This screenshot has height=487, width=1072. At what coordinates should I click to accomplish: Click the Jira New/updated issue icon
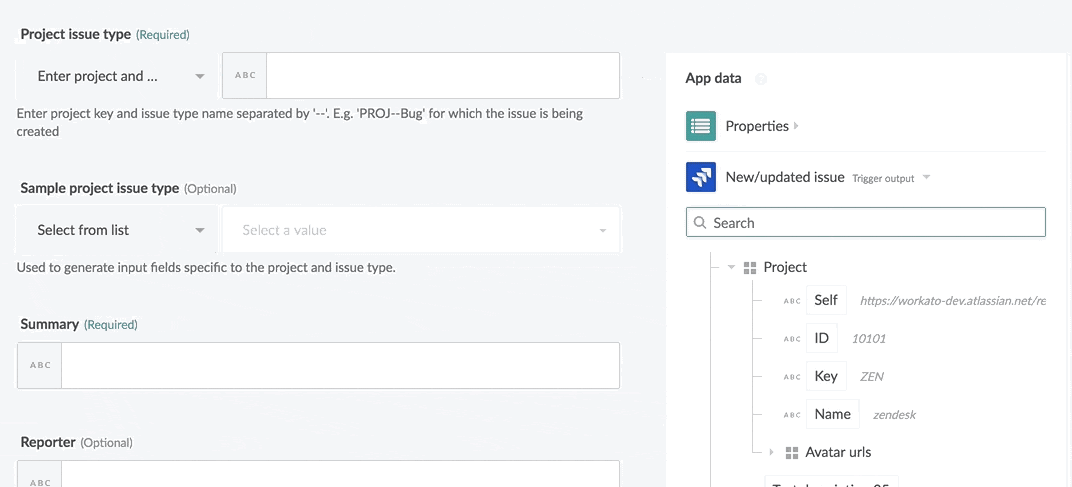(x=700, y=177)
